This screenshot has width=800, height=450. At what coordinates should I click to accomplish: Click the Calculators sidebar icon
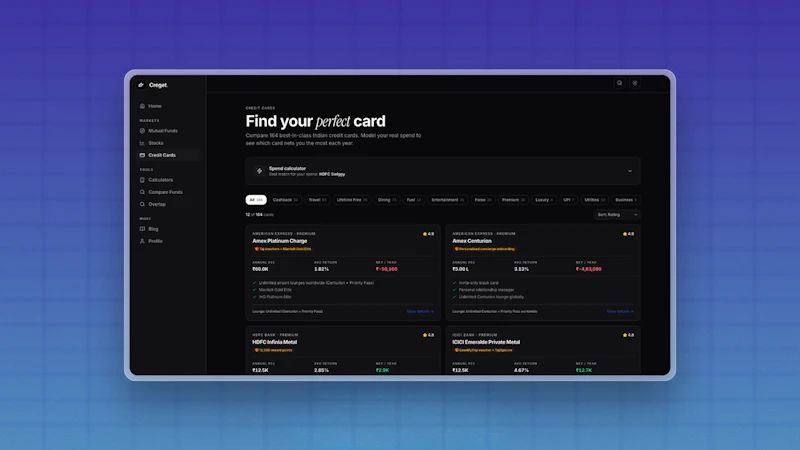(142, 180)
